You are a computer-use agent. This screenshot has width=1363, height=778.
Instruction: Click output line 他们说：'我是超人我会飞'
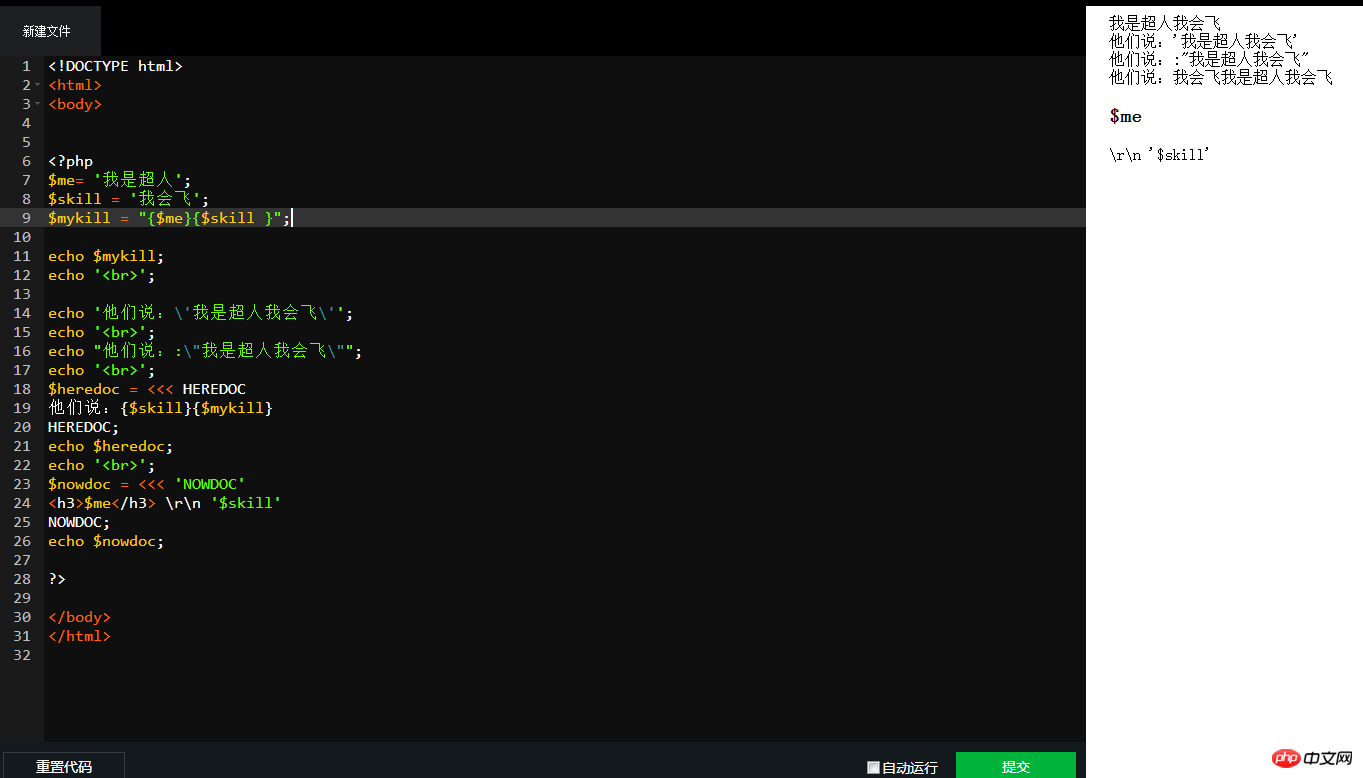[x=1203, y=41]
